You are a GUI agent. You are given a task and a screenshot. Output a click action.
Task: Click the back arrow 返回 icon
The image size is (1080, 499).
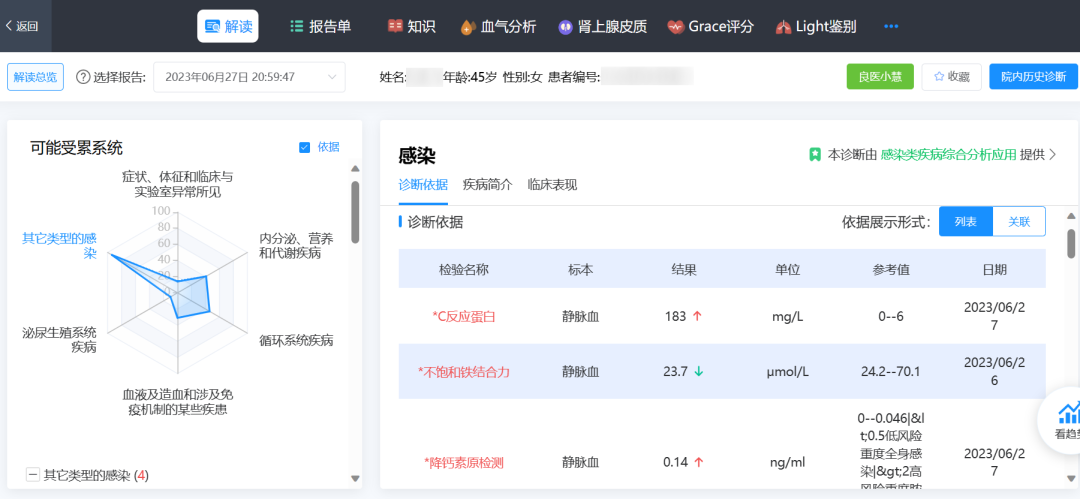(x=11, y=26)
